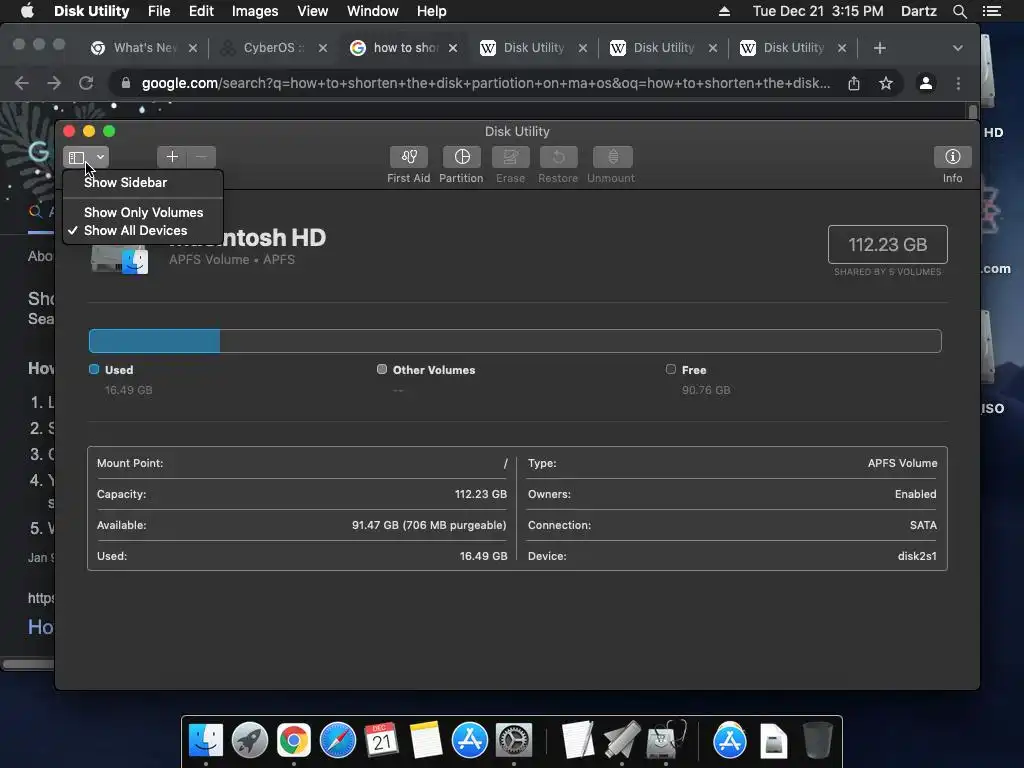Click the blue Used portion of storage bar
This screenshot has width=1024, height=768.
155,341
